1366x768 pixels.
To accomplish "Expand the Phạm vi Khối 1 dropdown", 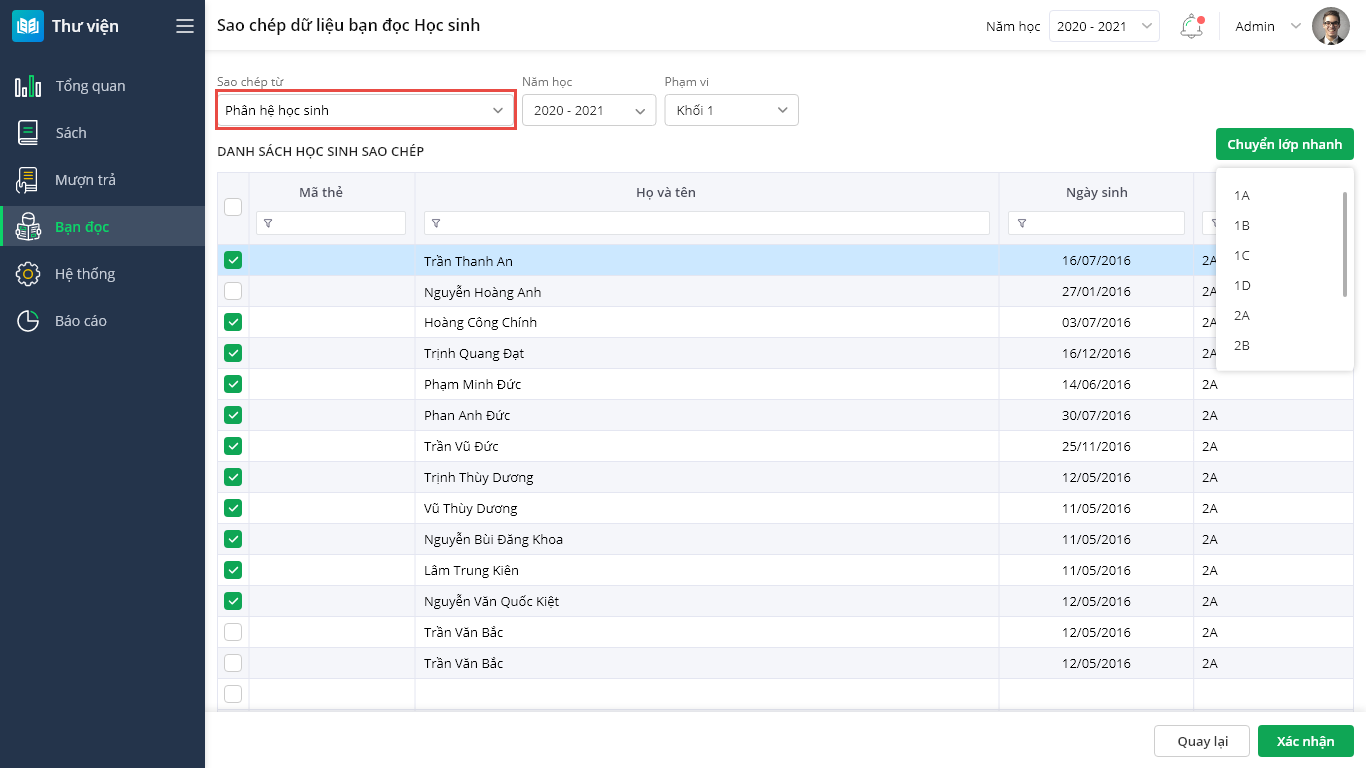I will 731,110.
